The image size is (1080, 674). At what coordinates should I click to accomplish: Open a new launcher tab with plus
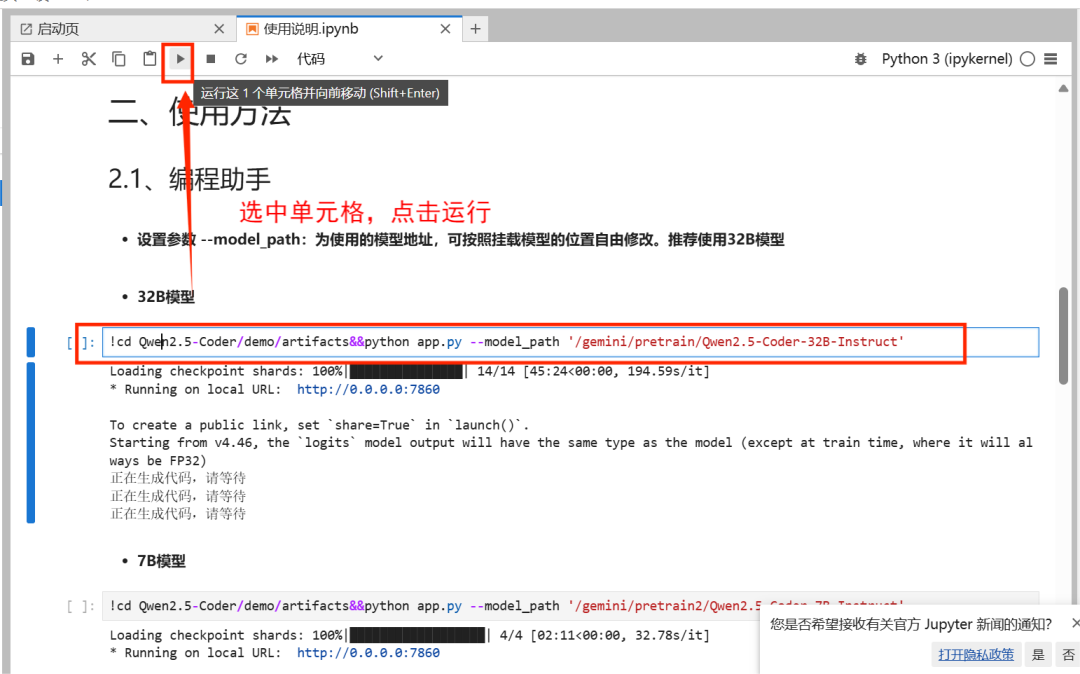coord(475,29)
